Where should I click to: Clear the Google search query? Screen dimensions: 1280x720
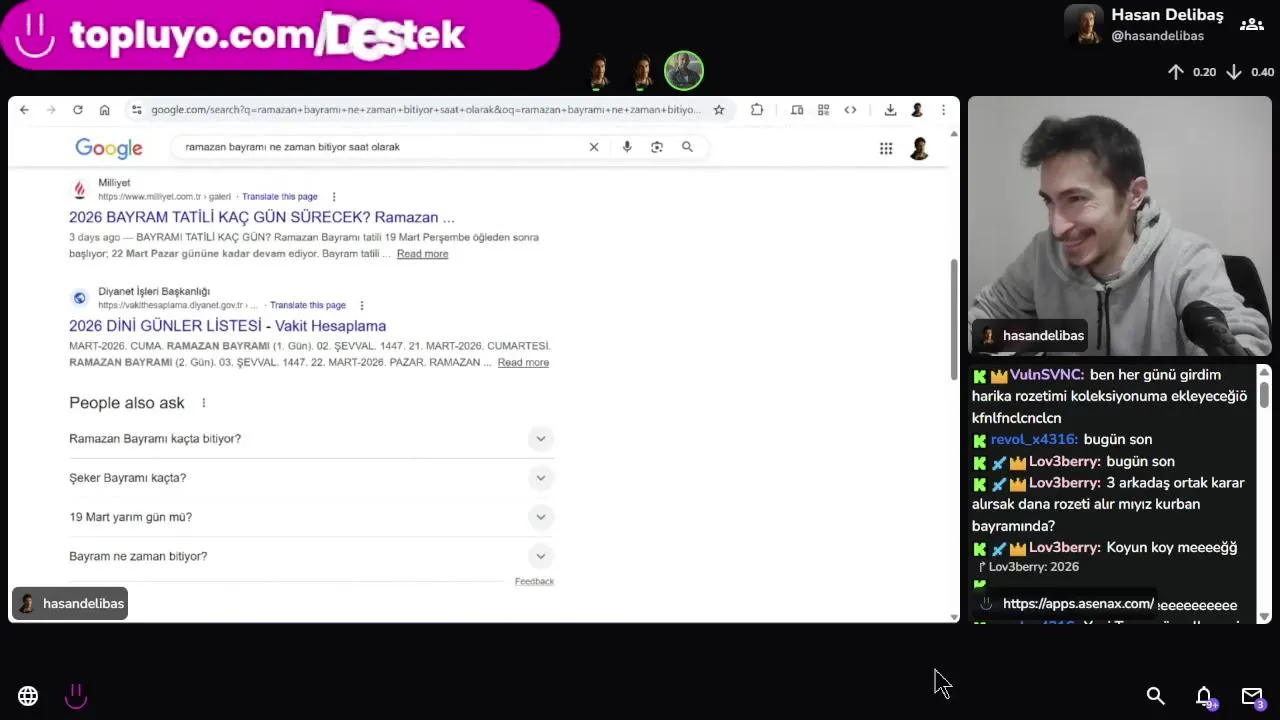pos(594,147)
